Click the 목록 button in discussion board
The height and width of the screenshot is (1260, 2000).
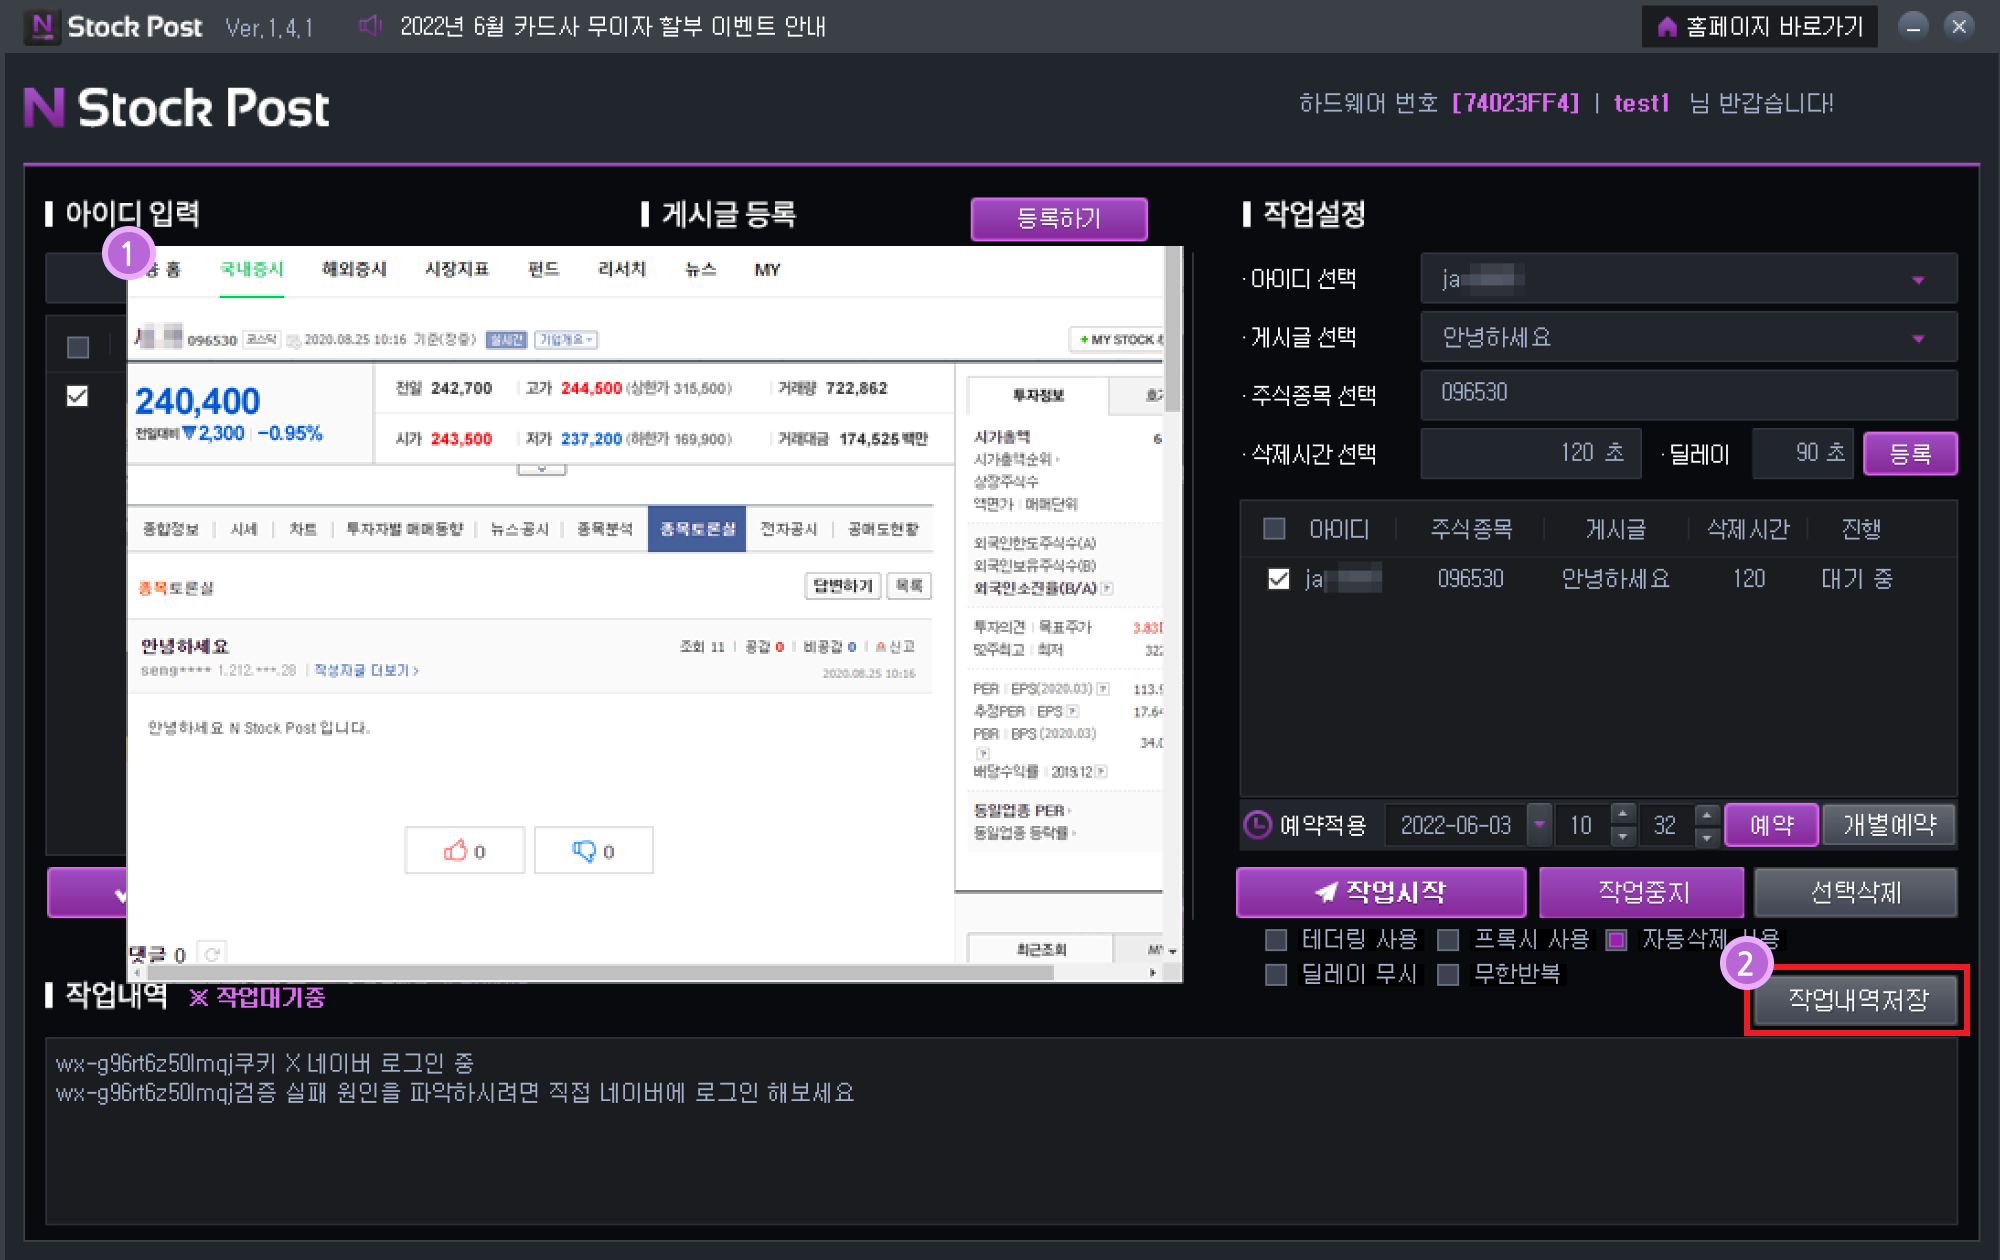click(x=909, y=586)
